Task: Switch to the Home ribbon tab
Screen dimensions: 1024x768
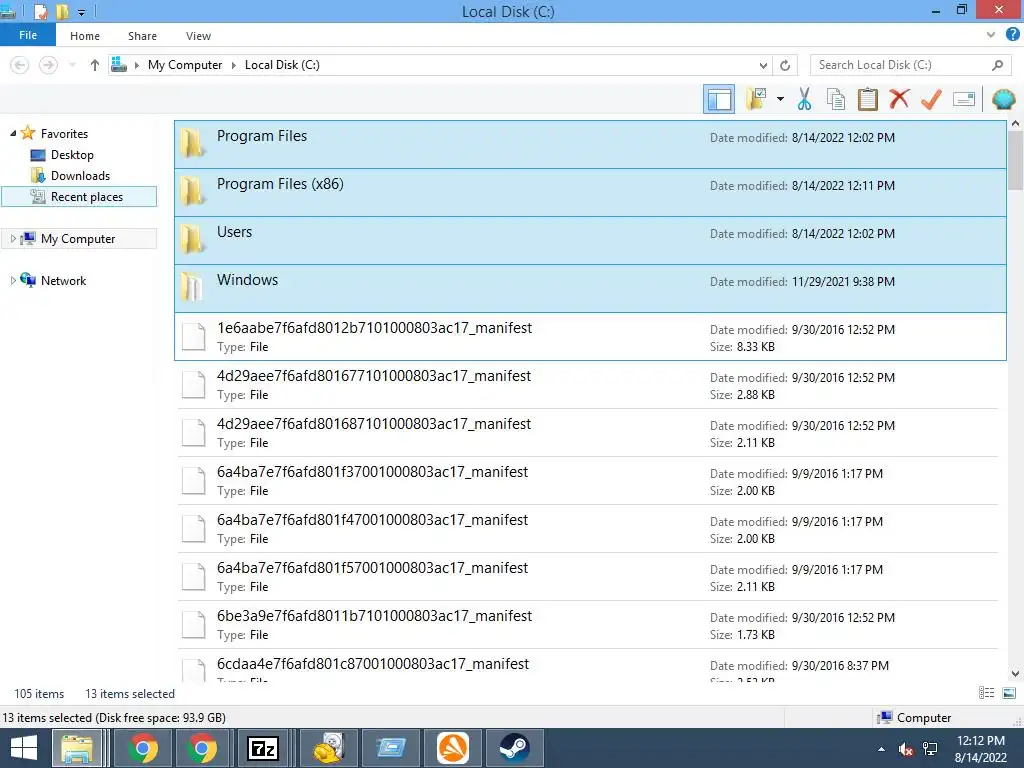Action: (x=85, y=36)
